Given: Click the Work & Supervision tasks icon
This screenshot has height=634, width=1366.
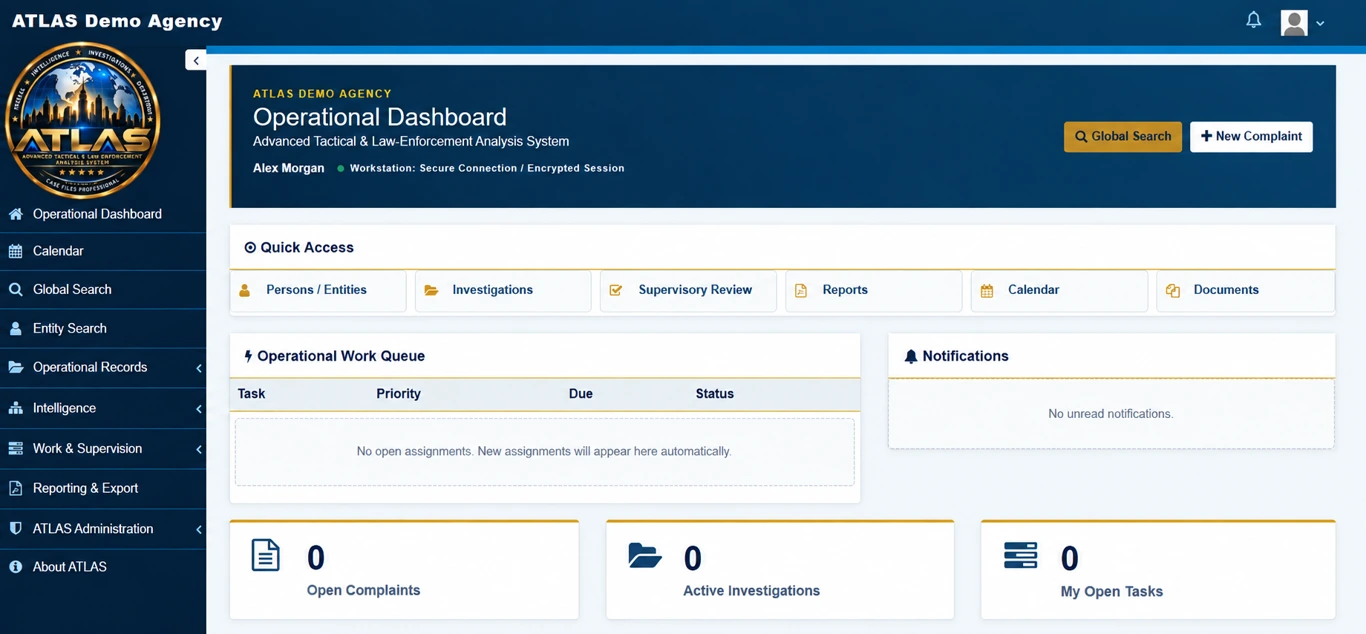Looking at the screenshot, I should (x=15, y=449).
